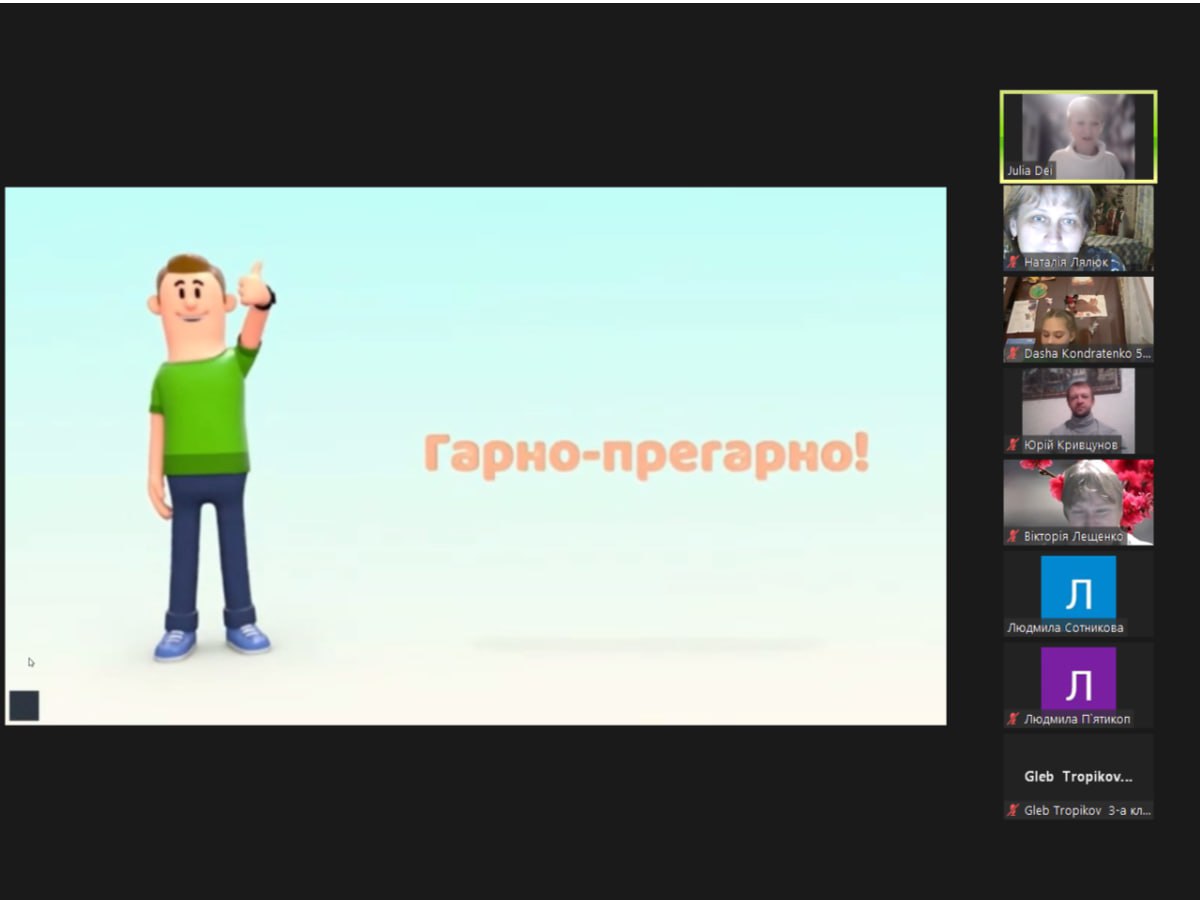Select muted mic icon next to Юрій Кривцунов

coord(1013,445)
